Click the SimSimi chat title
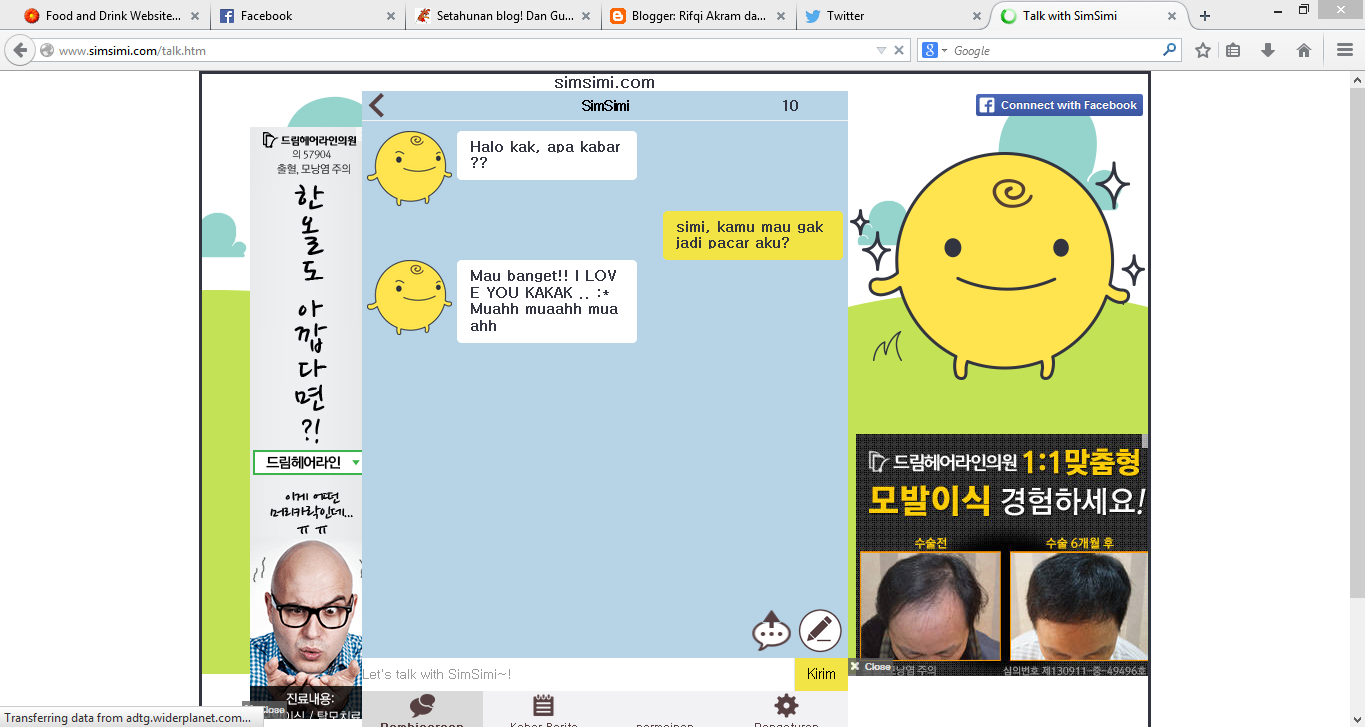 (605, 106)
